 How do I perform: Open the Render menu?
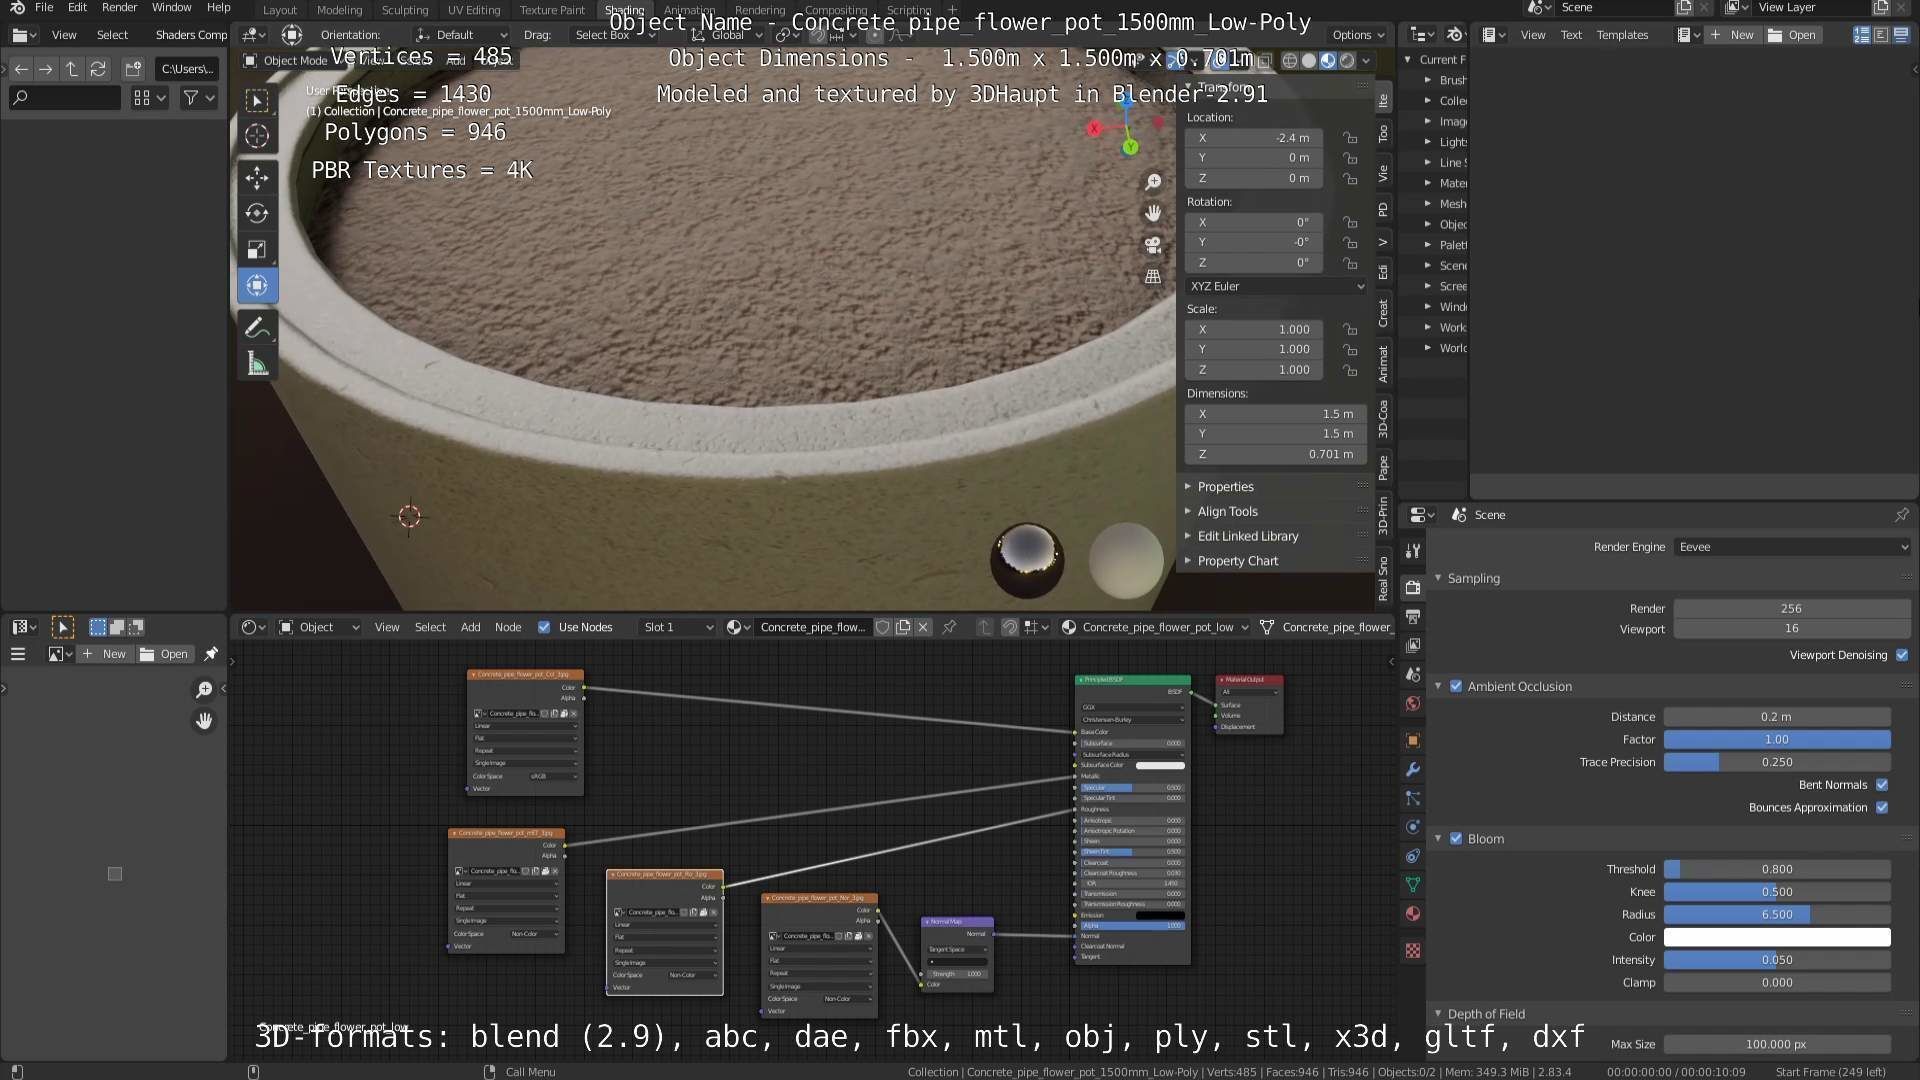[x=119, y=7]
